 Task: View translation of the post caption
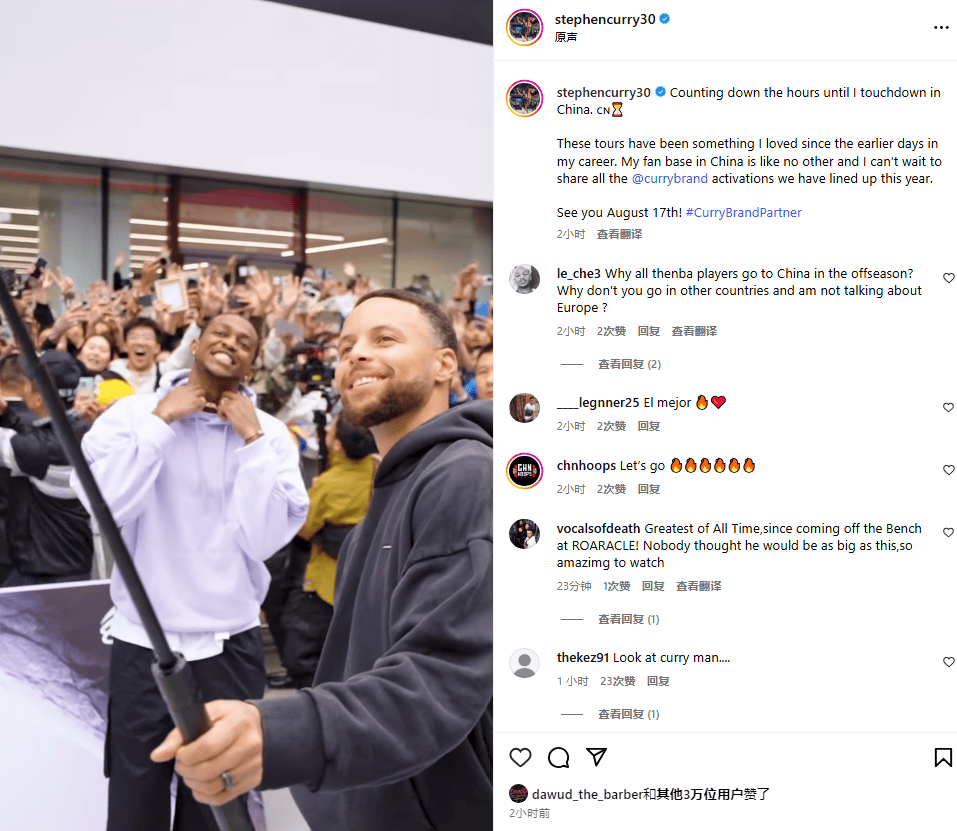(x=619, y=234)
